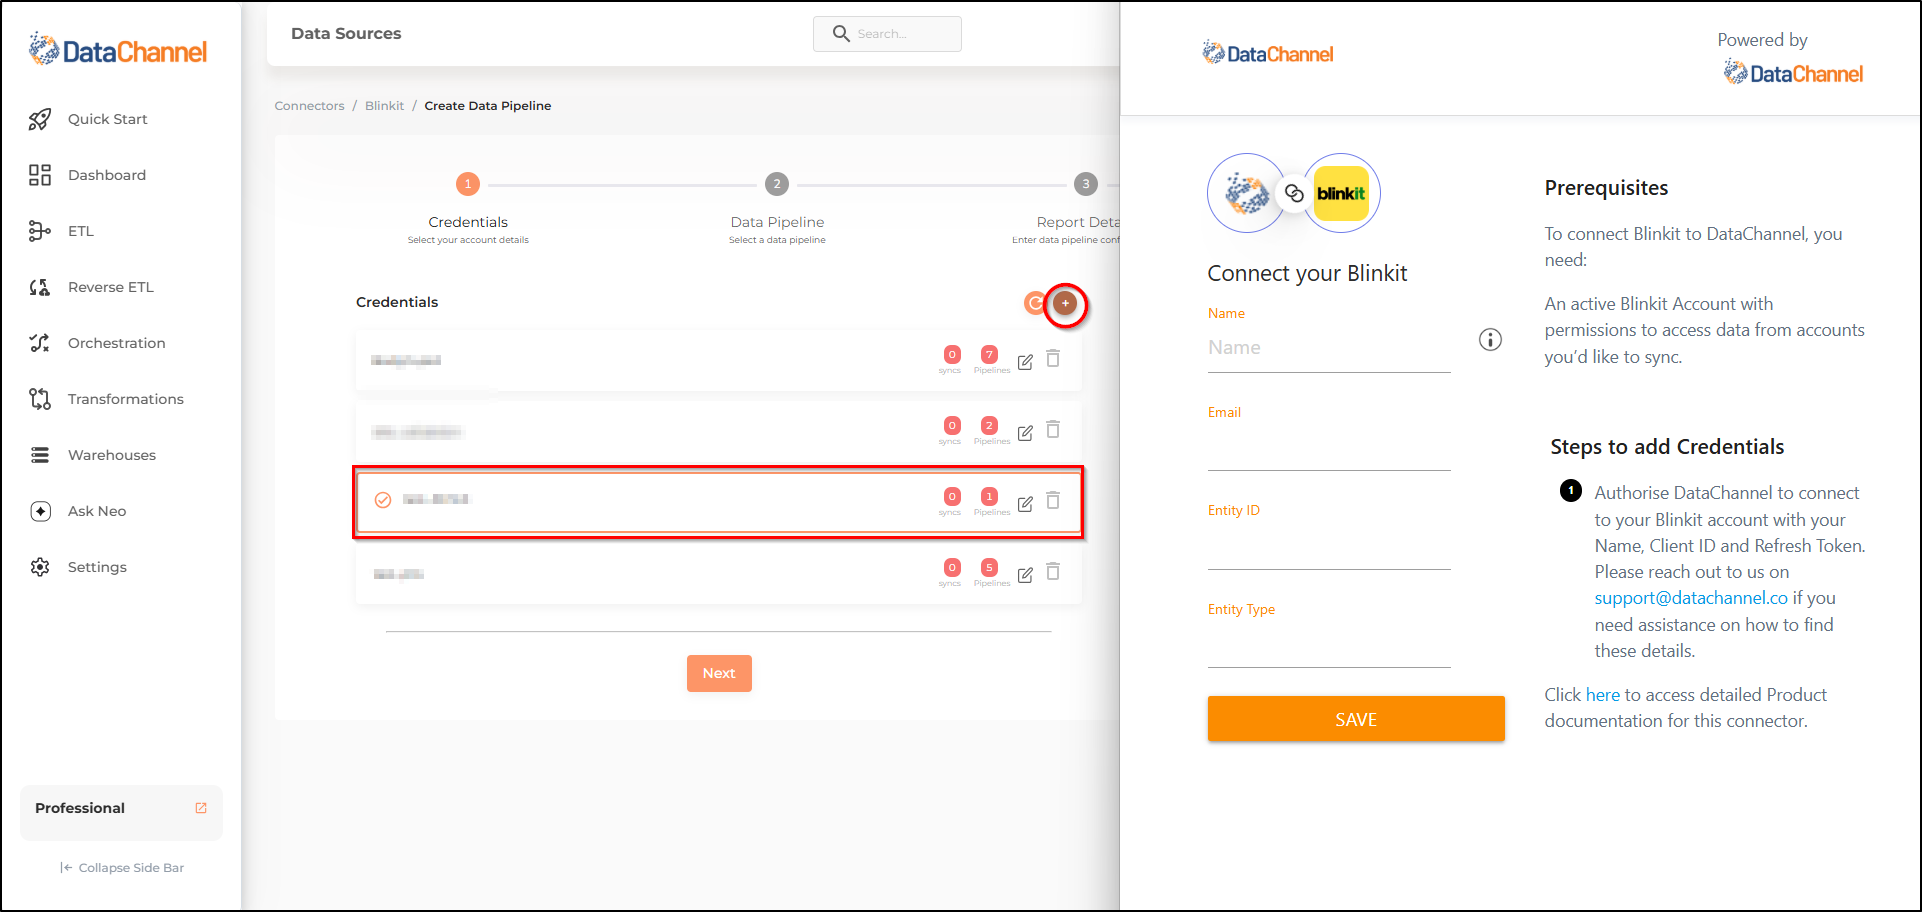View the 7 Pipelines badge
The height and width of the screenshot is (912, 1922).
[x=990, y=355]
